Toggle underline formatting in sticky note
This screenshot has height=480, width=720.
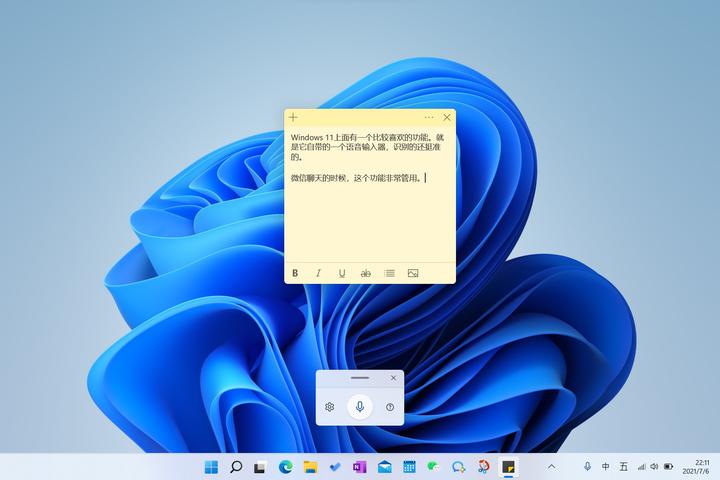coord(342,273)
